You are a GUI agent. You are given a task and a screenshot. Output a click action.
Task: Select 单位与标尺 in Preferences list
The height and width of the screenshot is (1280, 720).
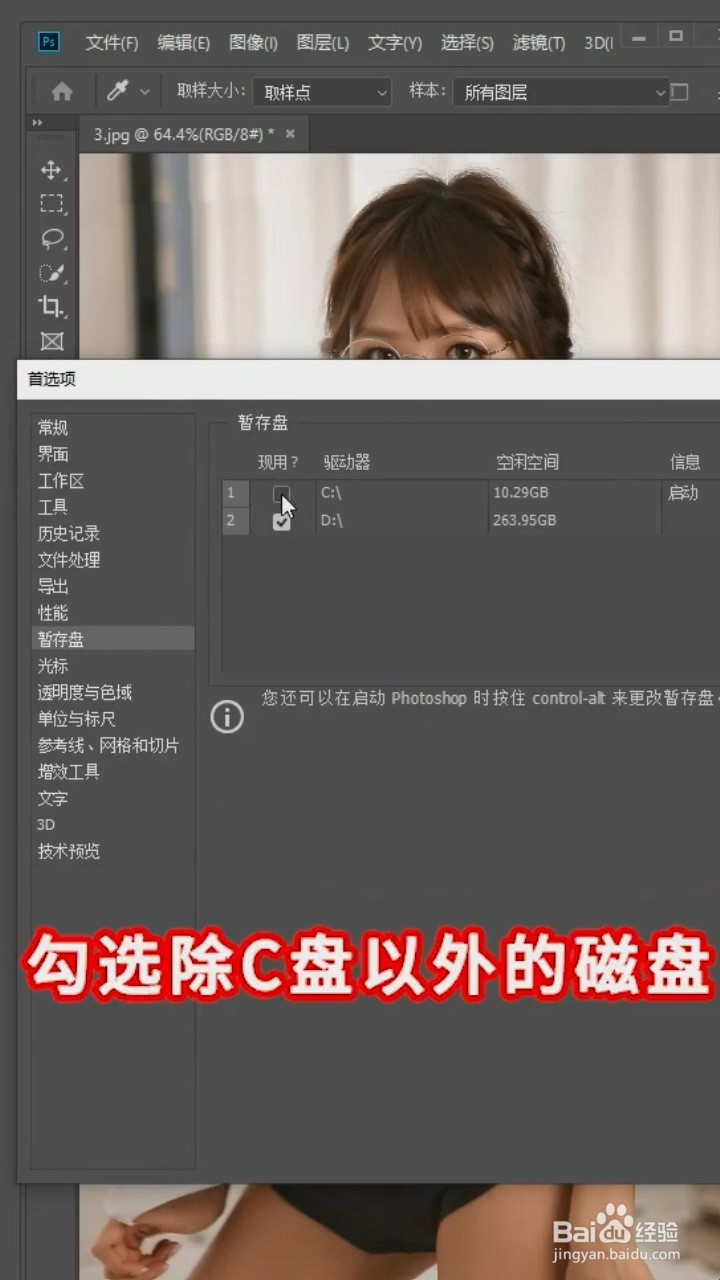click(x=77, y=719)
